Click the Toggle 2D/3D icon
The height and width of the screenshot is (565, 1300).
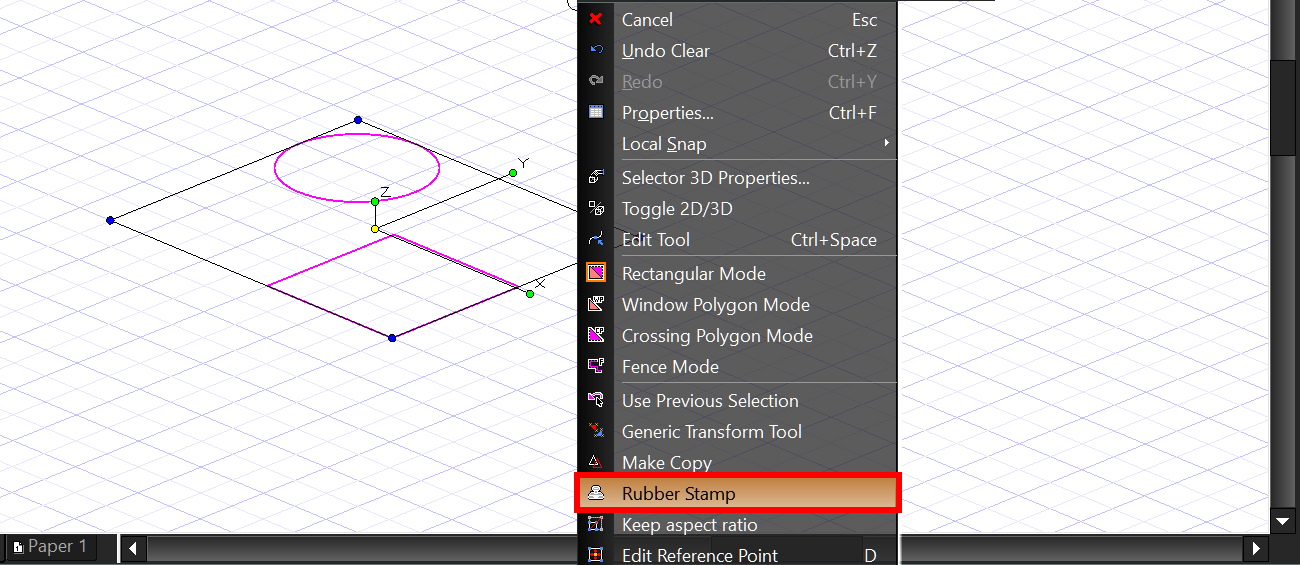coord(596,208)
